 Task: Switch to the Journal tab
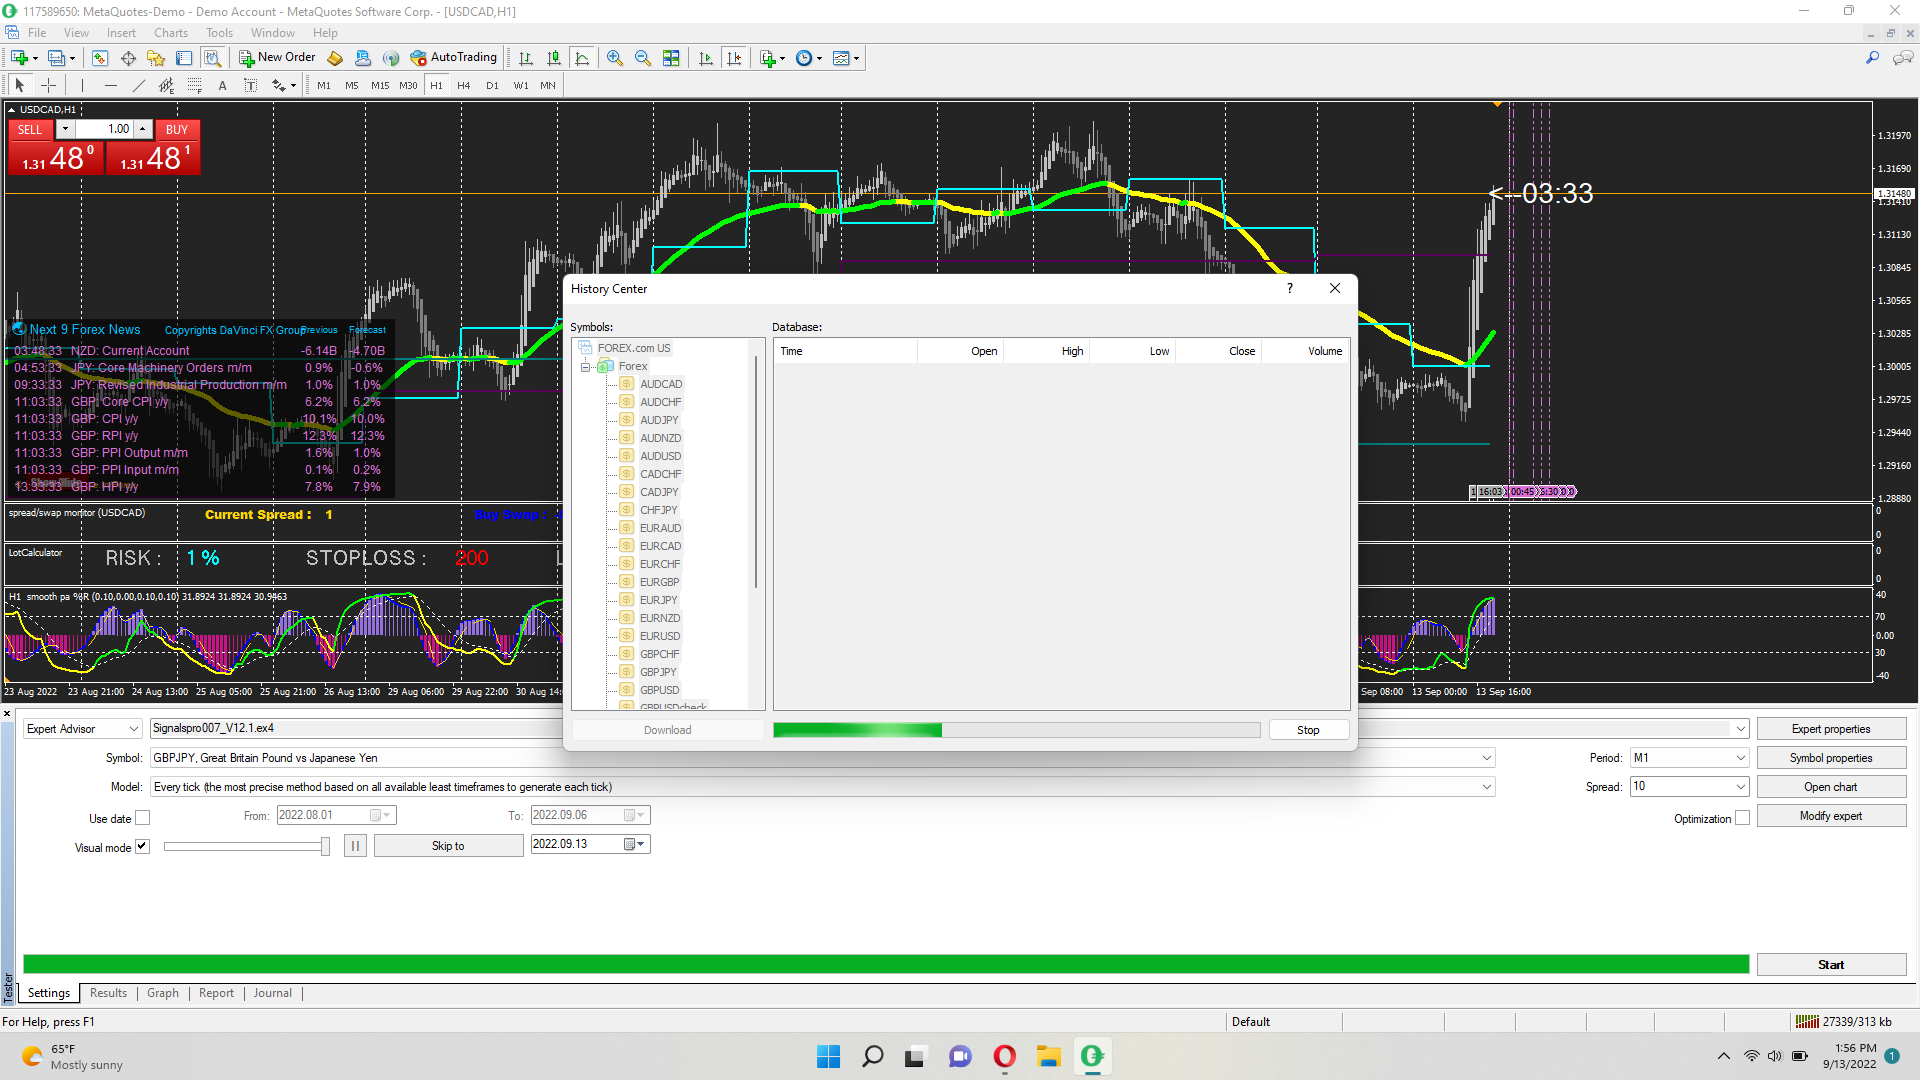[x=272, y=993]
